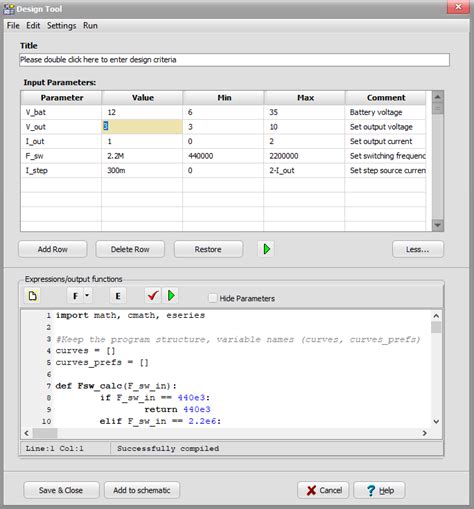Click the Min column header
474x509 pixels.
pyautogui.click(x=224, y=98)
